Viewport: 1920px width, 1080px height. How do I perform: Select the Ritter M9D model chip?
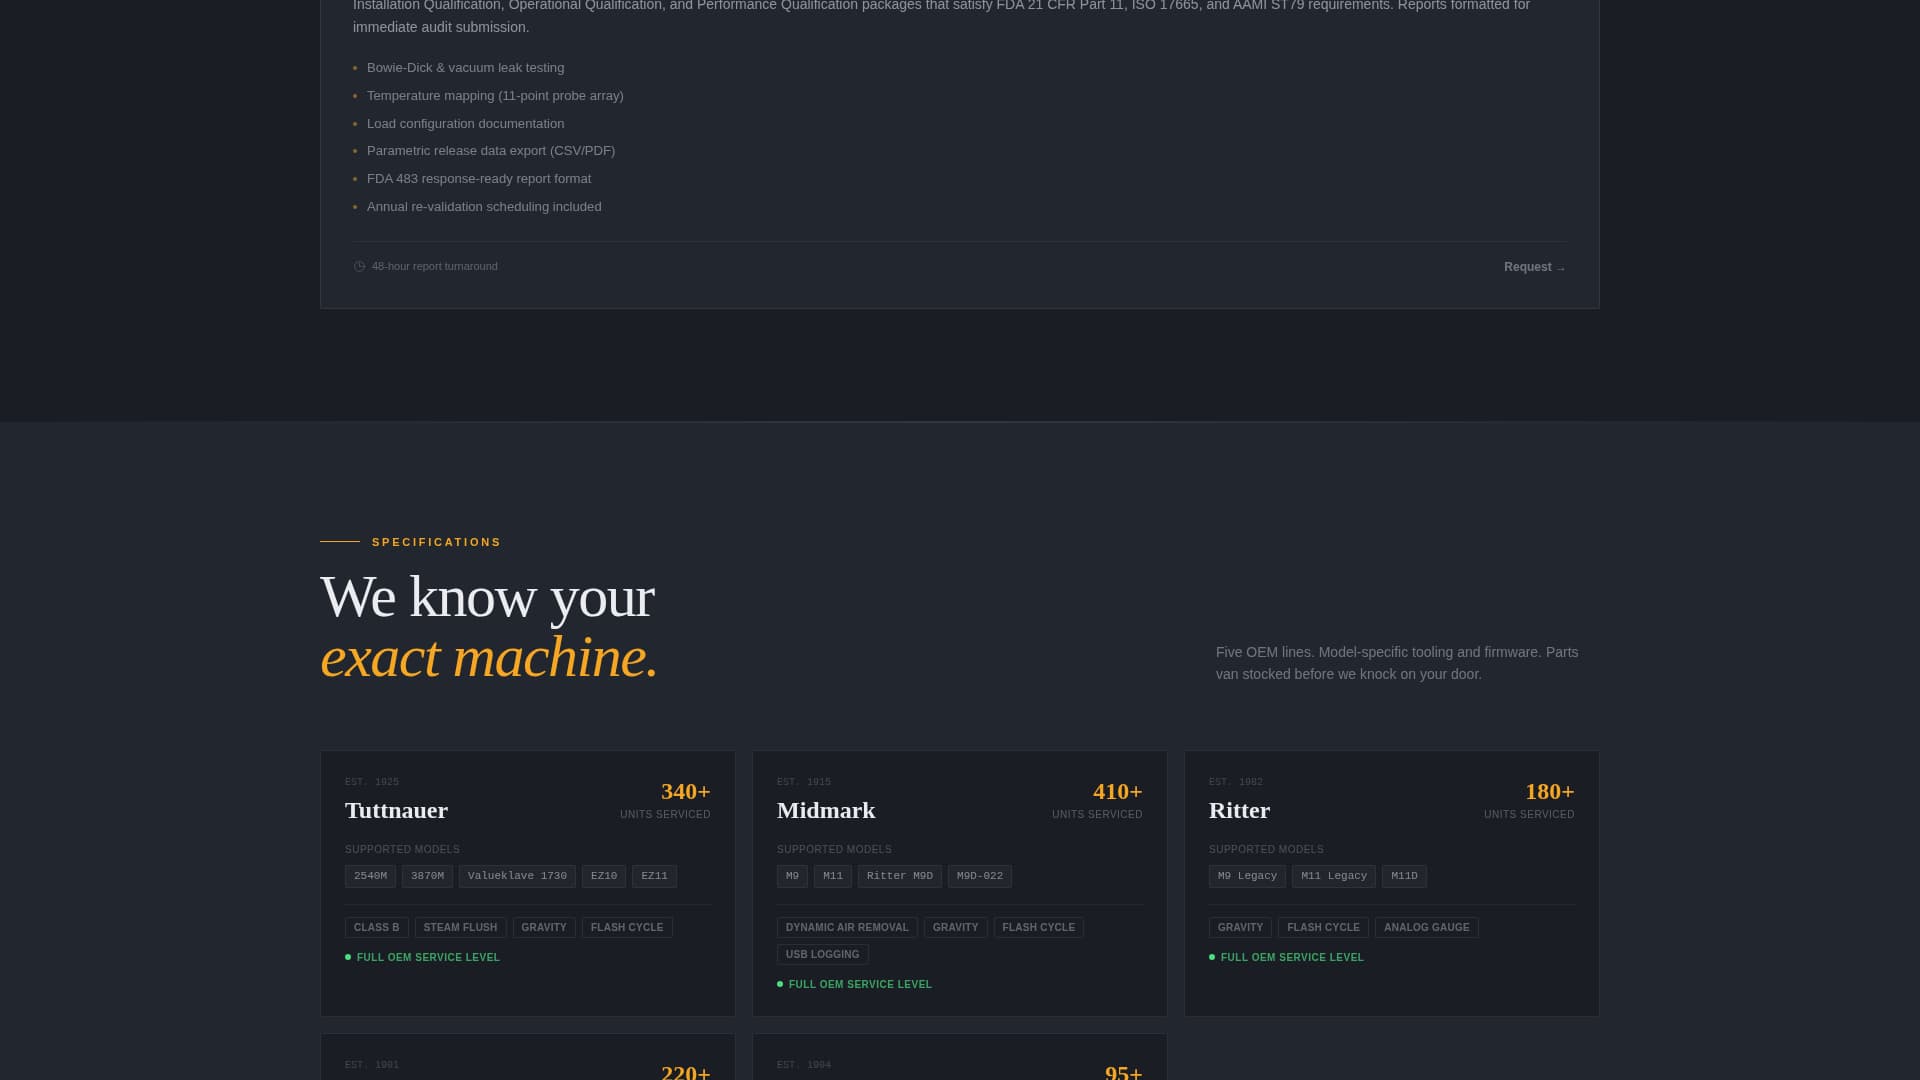tap(899, 875)
